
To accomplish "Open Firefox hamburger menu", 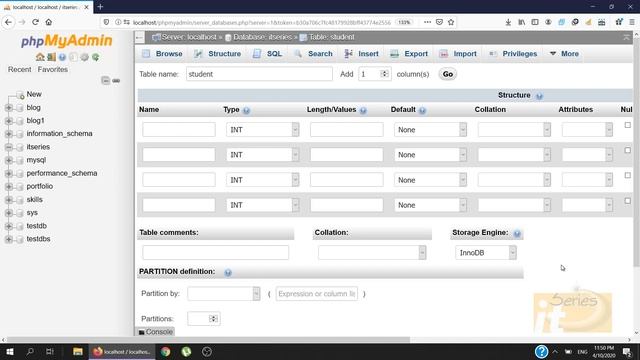I will 631,22.
